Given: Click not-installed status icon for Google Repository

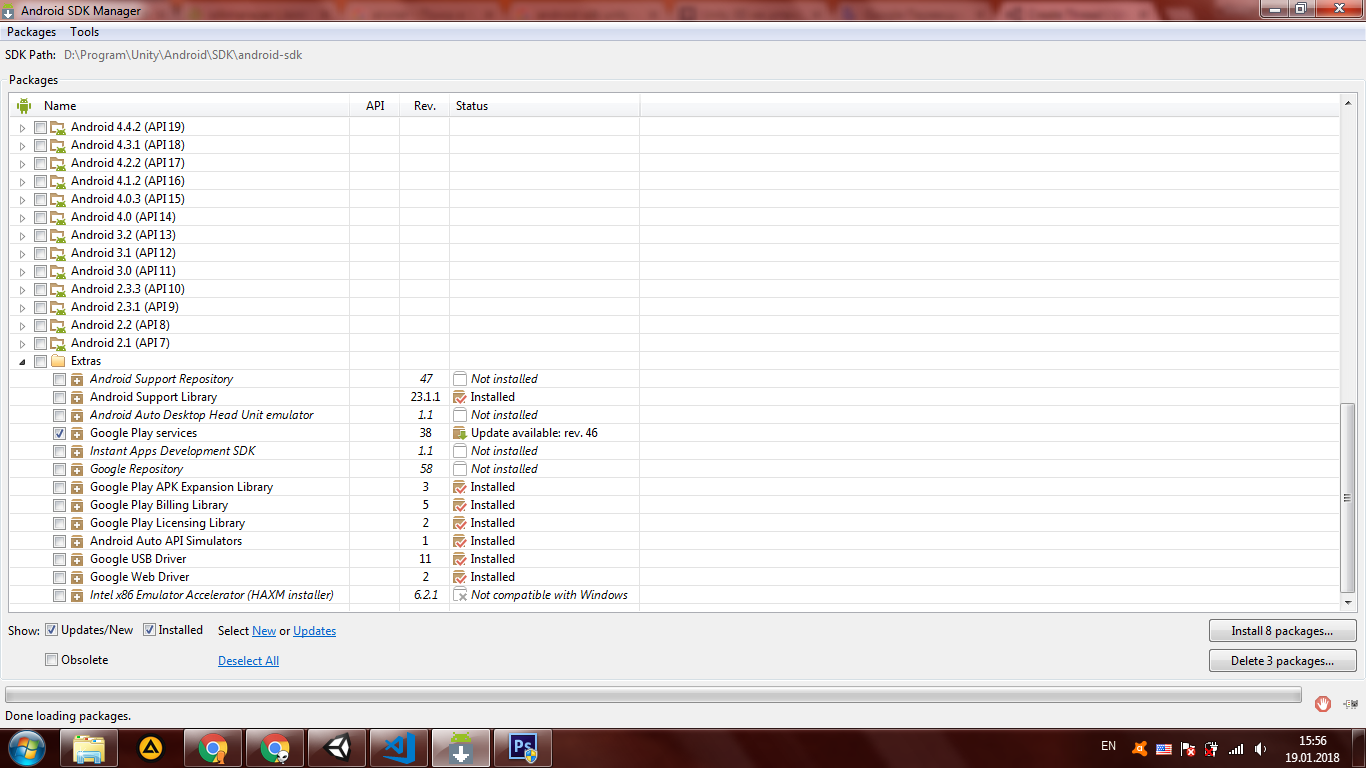Looking at the screenshot, I should (460, 469).
